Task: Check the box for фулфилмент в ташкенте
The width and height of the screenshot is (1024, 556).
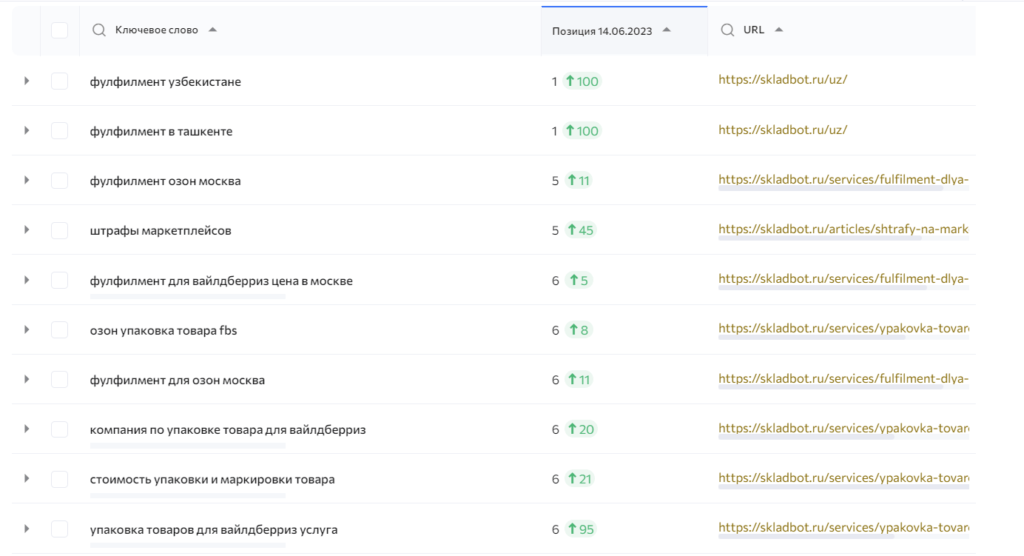Action: point(60,131)
